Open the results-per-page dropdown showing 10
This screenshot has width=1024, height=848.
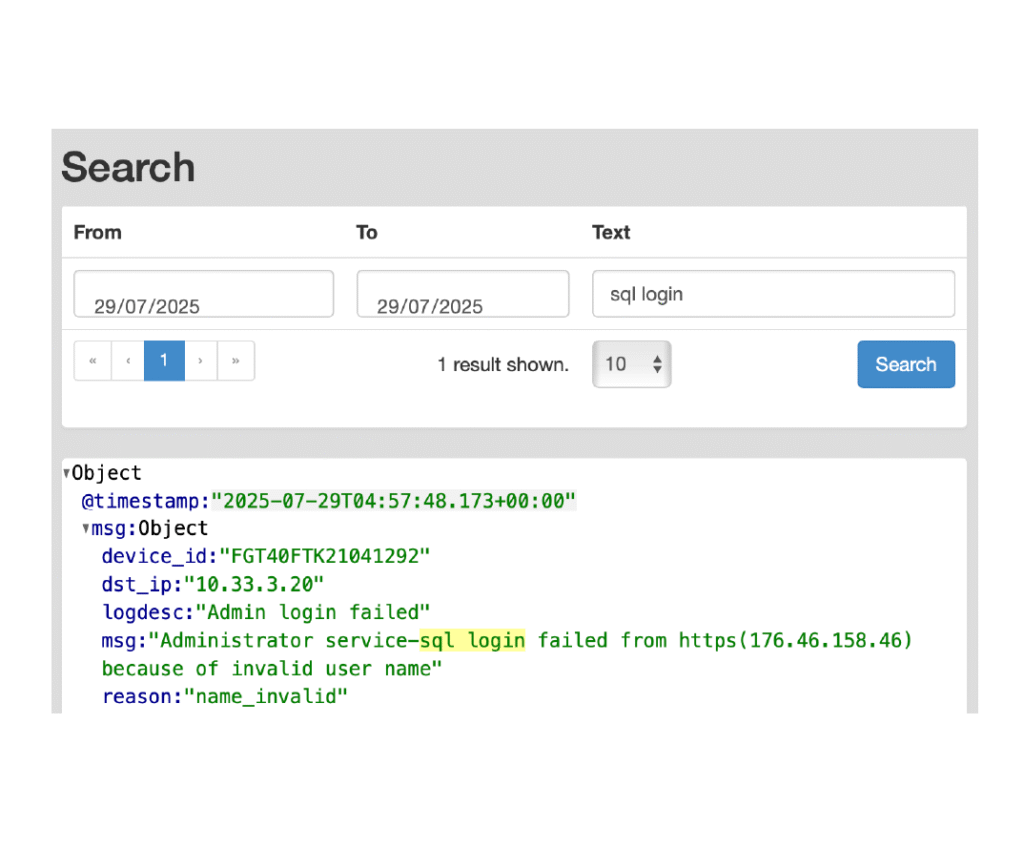(631, 364)
